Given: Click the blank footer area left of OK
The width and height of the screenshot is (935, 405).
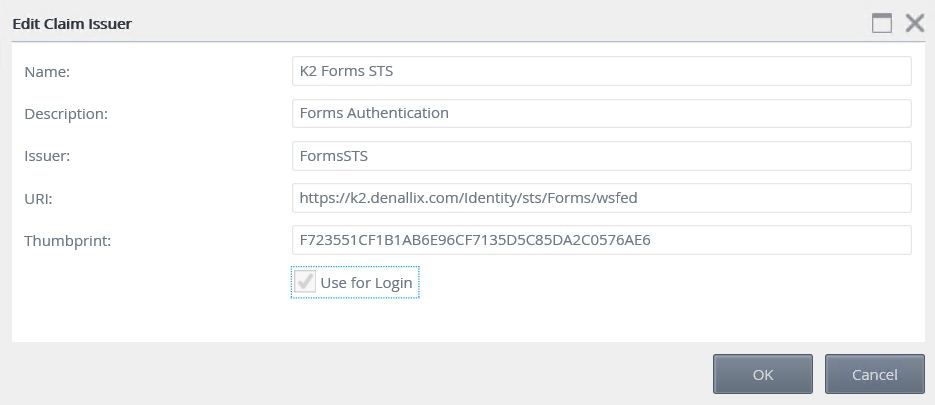Looking at the screenshot, I should pos(350,375).
